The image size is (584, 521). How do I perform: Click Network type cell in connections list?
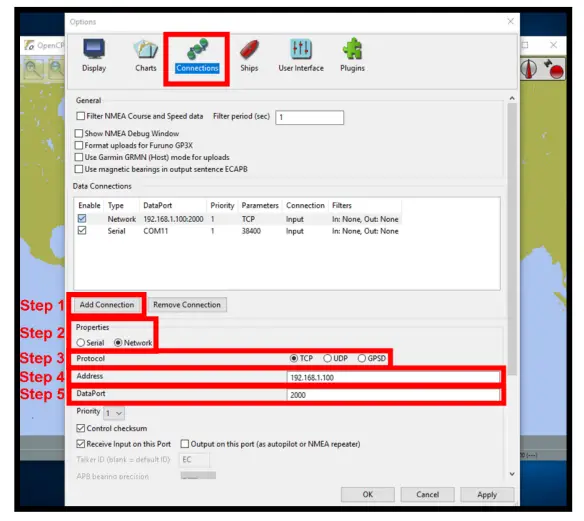(122, 219)
